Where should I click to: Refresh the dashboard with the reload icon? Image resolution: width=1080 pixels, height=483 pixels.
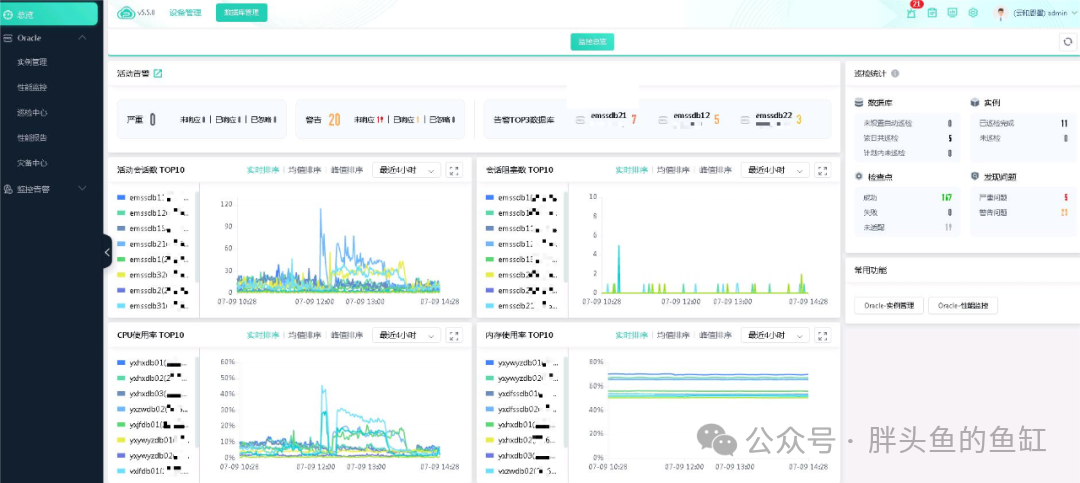[1068, 42]
